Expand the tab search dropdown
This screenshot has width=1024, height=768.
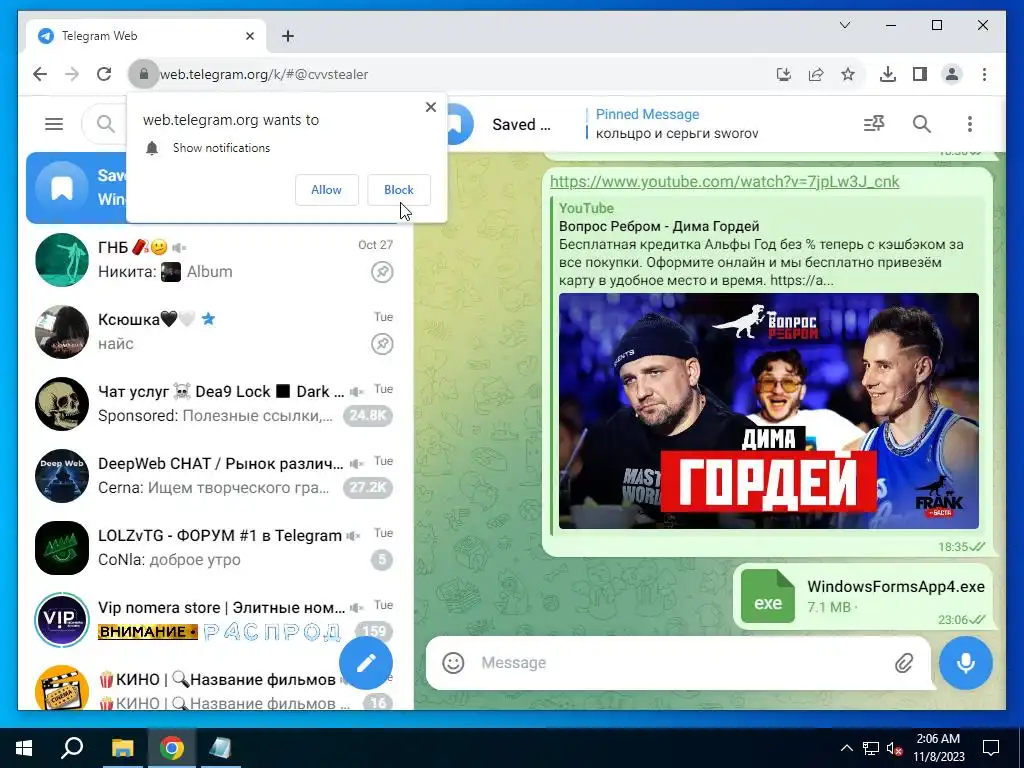(x=844, y=25)
